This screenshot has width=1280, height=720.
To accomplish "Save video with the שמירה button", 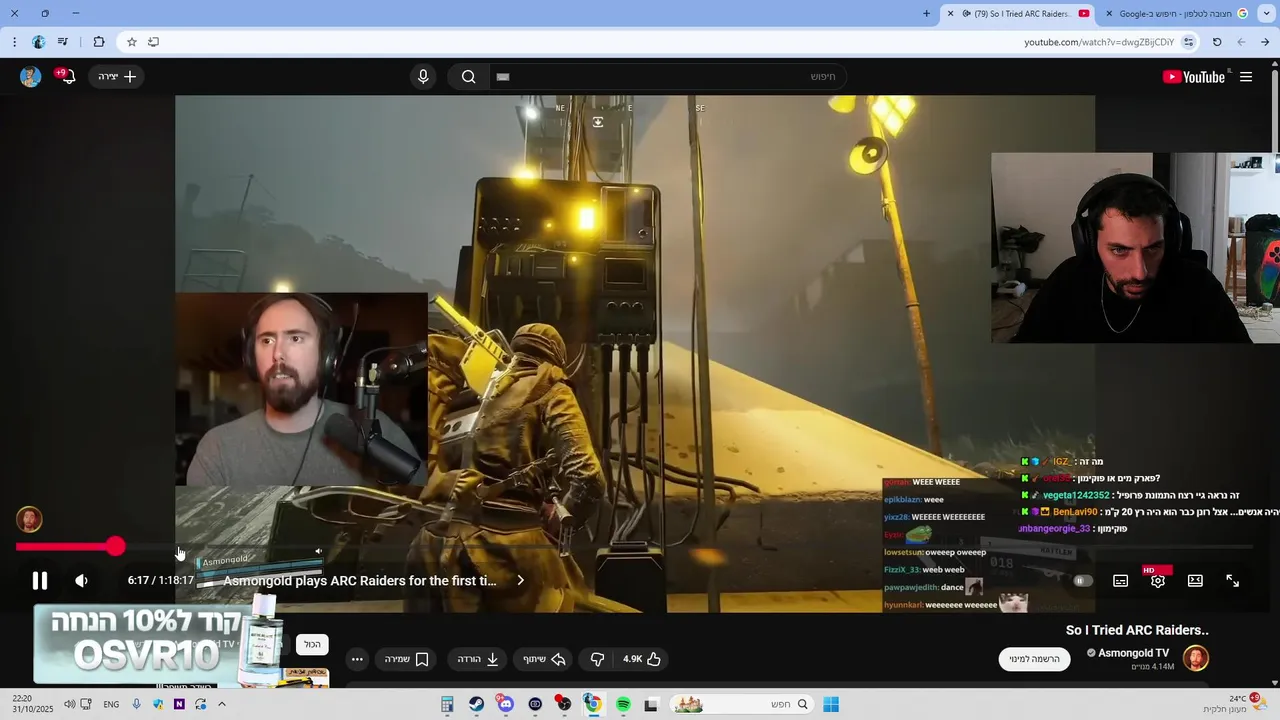I will (407, 659).
